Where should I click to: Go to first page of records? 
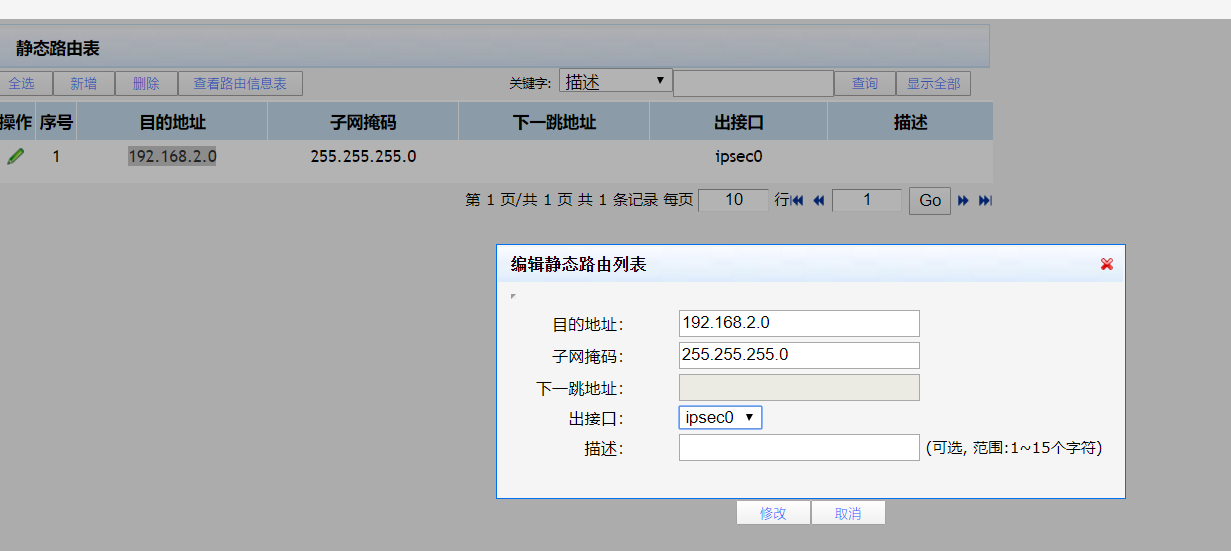[x=798, y=201]
